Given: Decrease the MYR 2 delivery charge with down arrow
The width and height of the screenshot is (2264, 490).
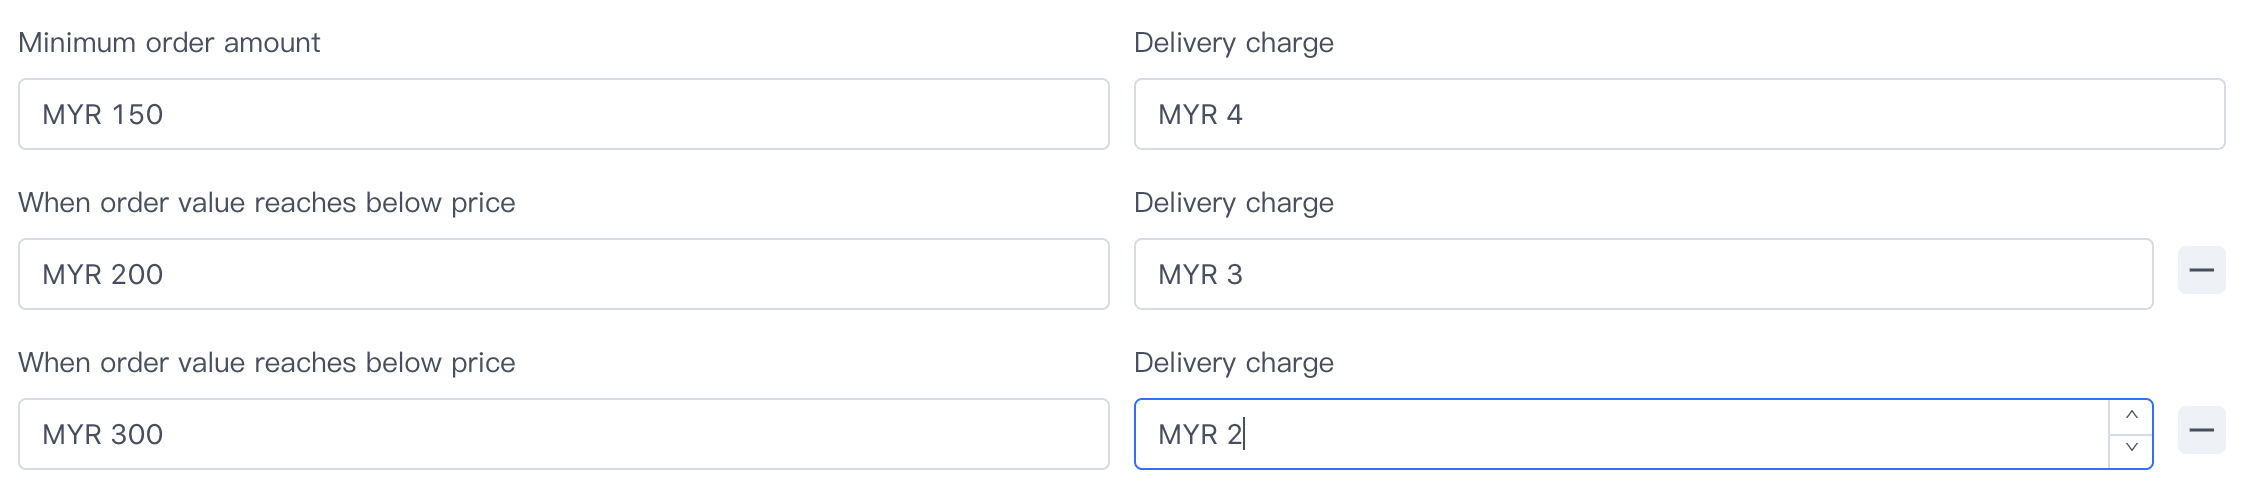Looking at the screenshot, I should click(2131, 448).
